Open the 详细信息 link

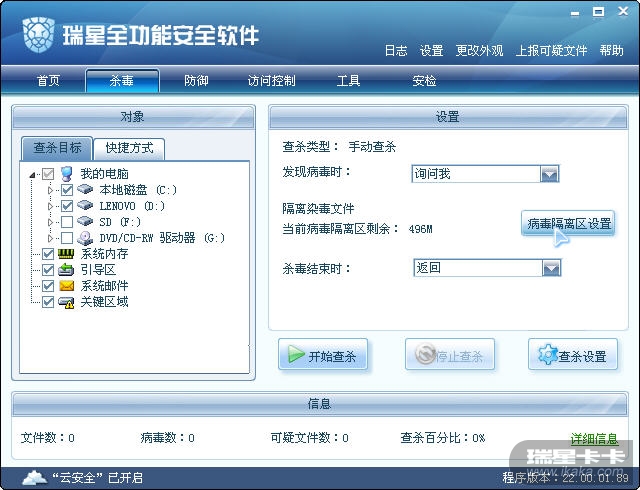pyautogui.click(x=594, y=439)
